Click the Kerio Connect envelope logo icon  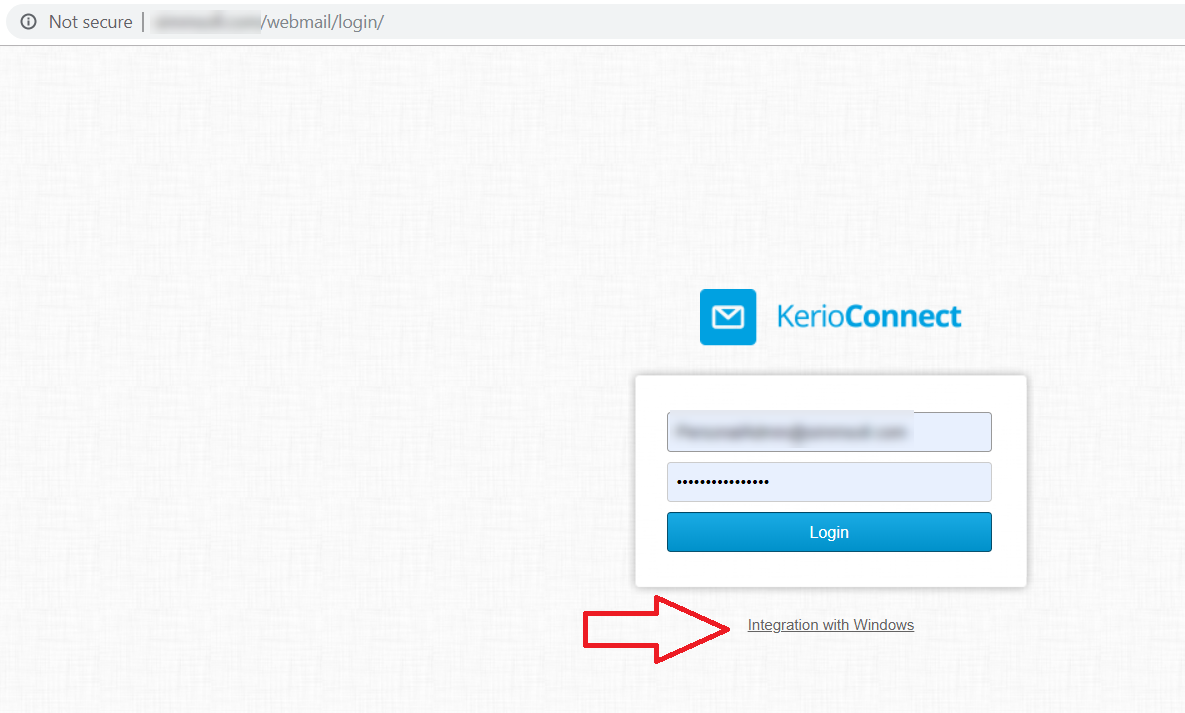[728, 317]
